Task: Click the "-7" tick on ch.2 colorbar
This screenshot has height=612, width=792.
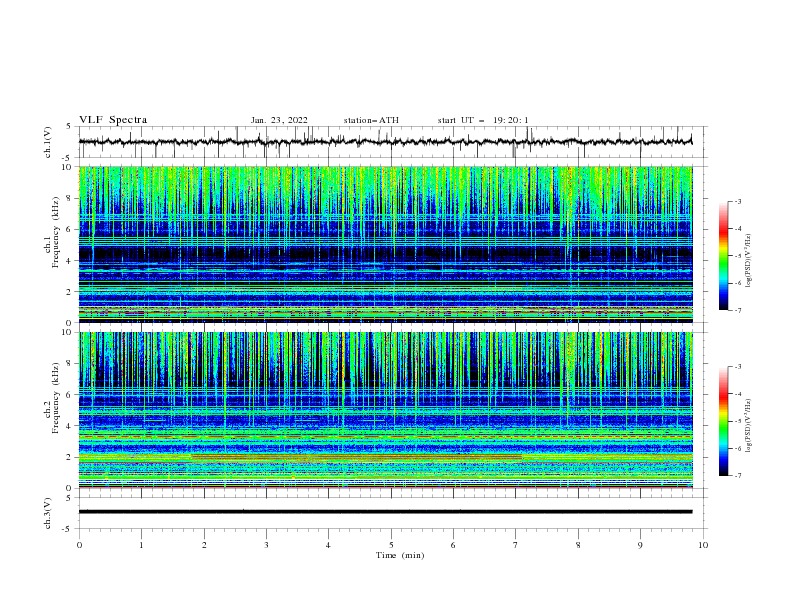Action: pos(738,476)
